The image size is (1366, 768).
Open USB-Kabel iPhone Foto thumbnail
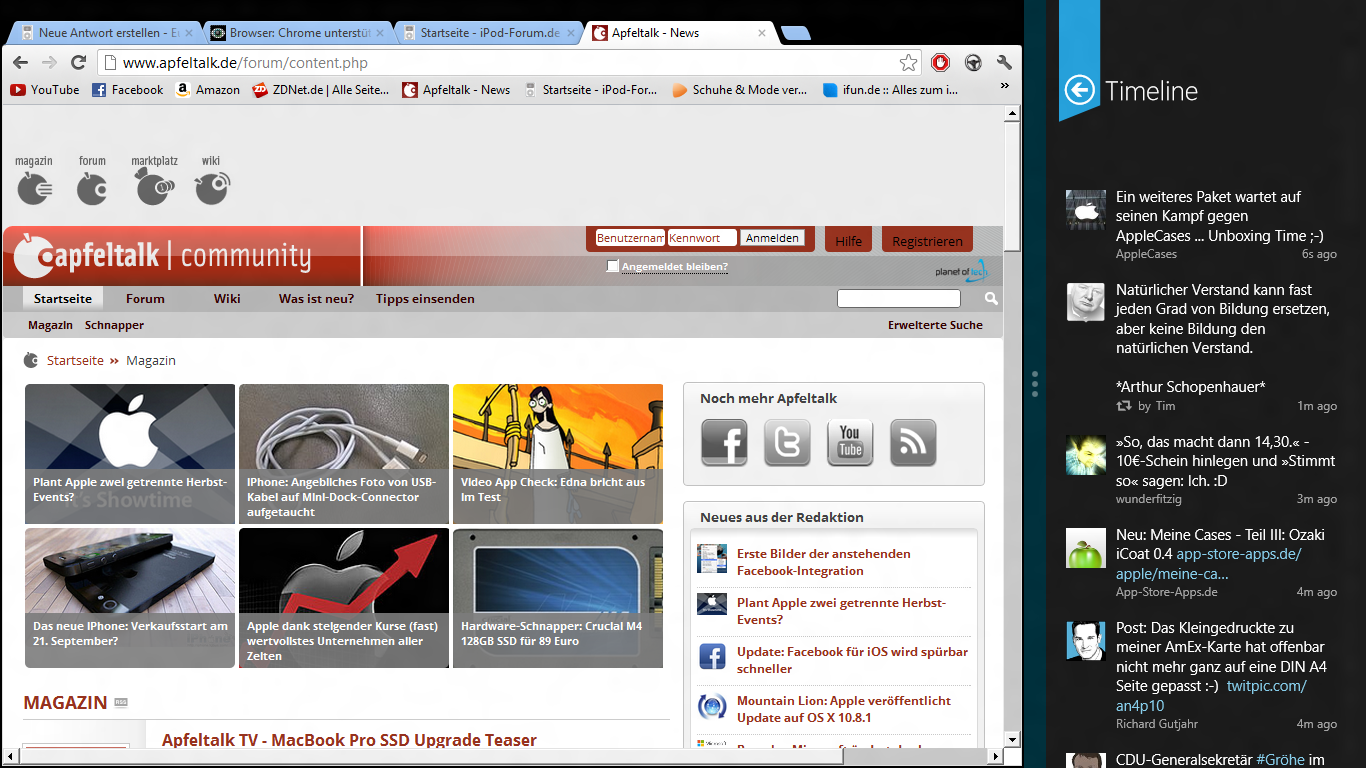point(344,454)
